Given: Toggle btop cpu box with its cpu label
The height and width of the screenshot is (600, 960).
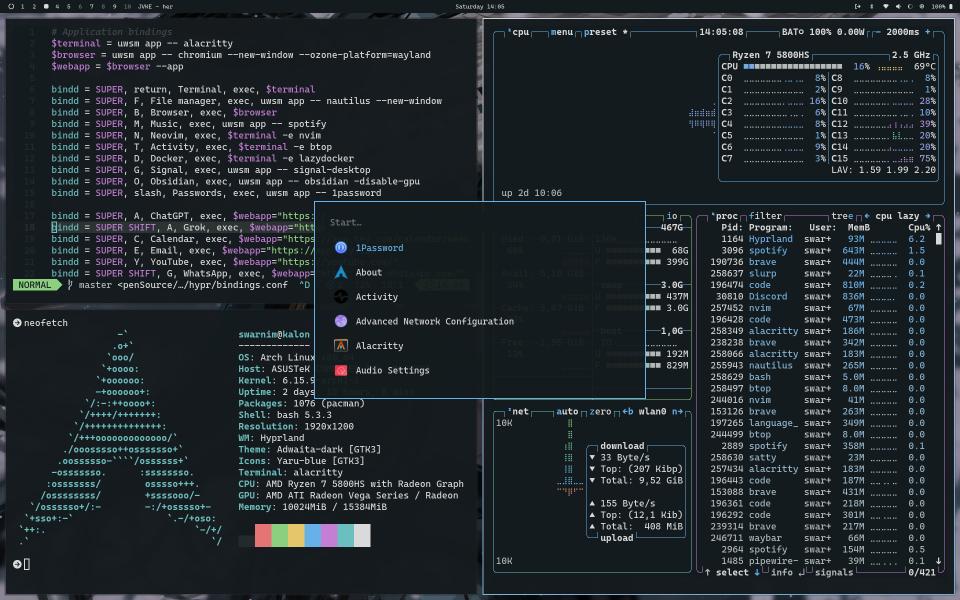Looking at the screenshot, I should pos(520,32).
